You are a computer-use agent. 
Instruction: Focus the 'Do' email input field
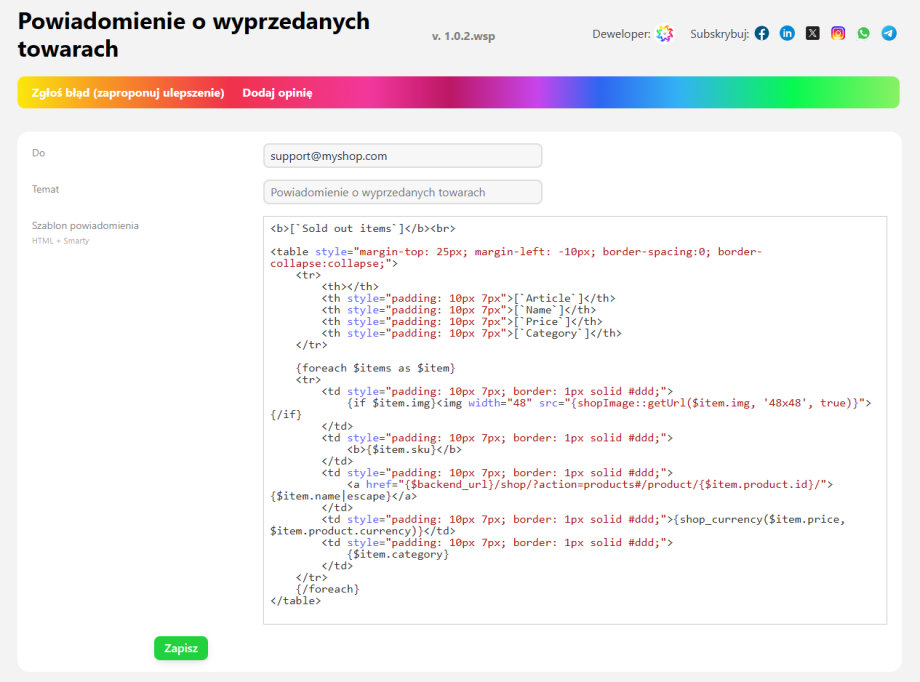click(402, 156)
